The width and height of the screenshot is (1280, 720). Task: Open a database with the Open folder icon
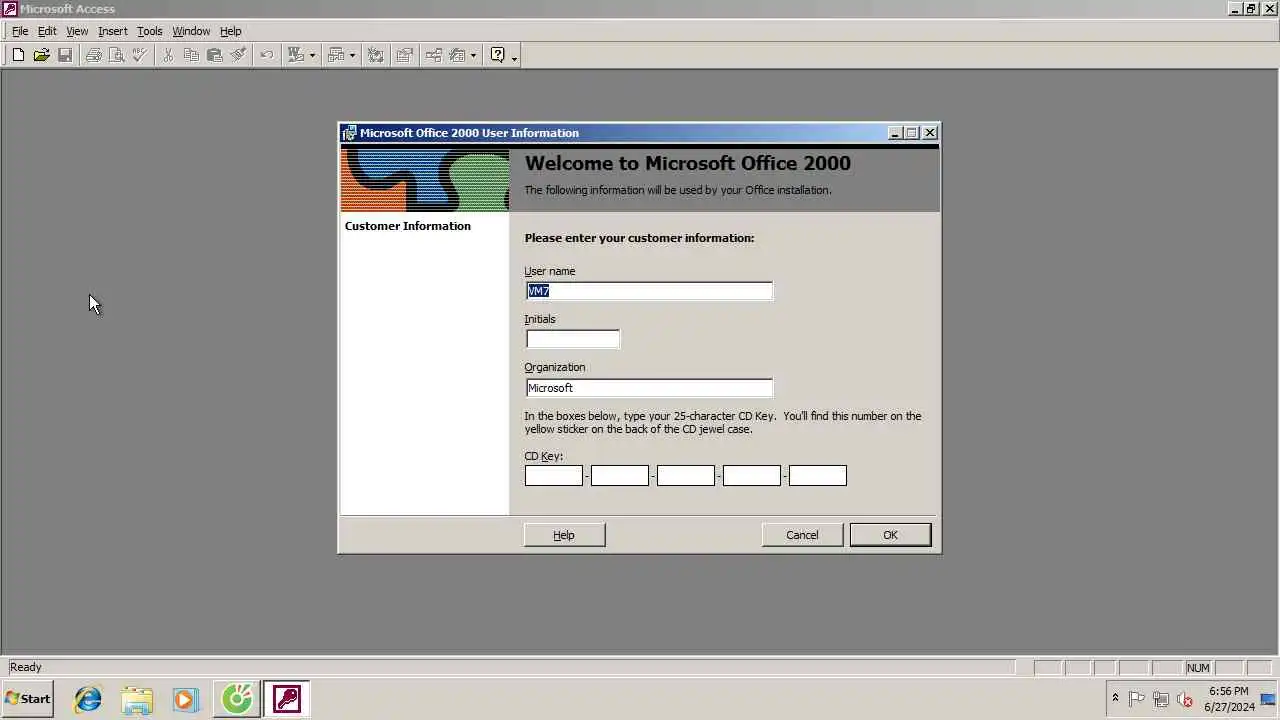[41, 55]
